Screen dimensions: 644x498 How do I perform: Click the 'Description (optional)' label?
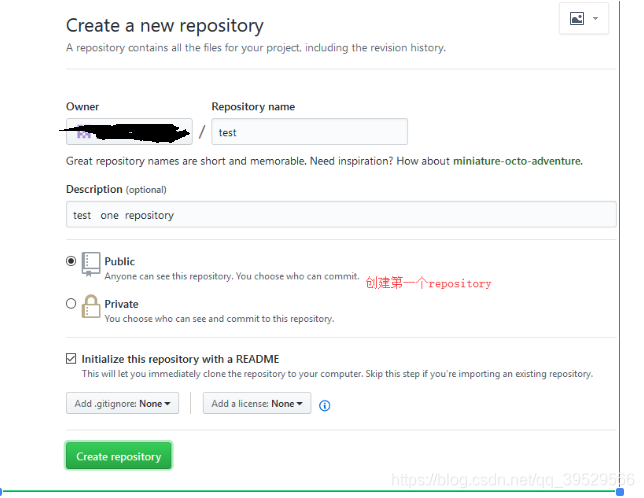tap(116, 189)
